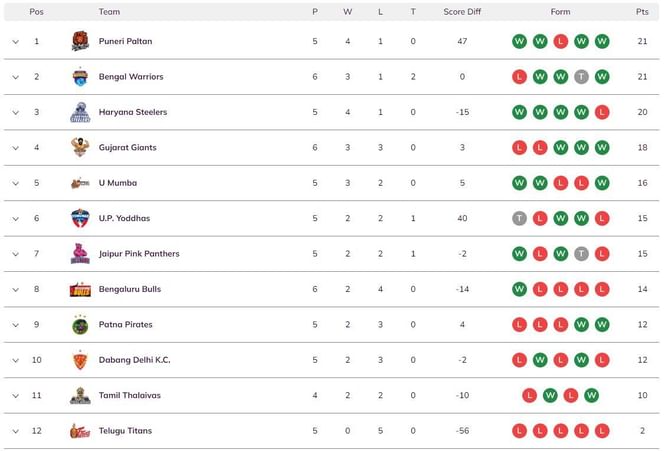Click the U.P. Yoddhas team logo
The width and height of the screenshot is (668, 451).
[x=80, y=218]
